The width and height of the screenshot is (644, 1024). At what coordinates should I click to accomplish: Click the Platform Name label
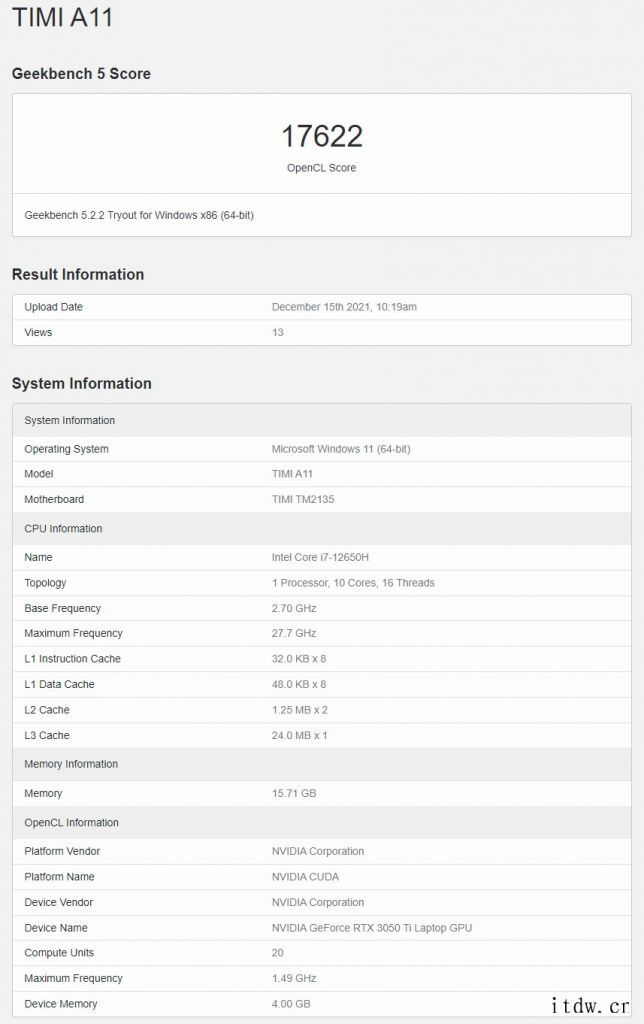(x=59, y=877)
